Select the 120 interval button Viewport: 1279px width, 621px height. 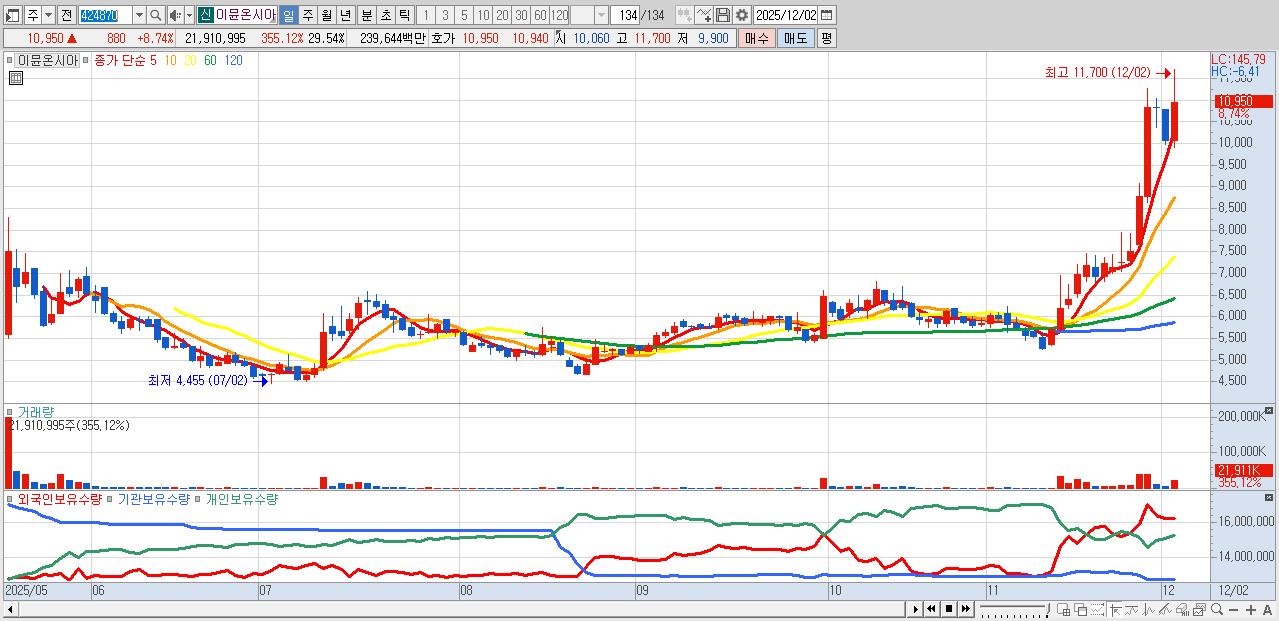[559, 15]
